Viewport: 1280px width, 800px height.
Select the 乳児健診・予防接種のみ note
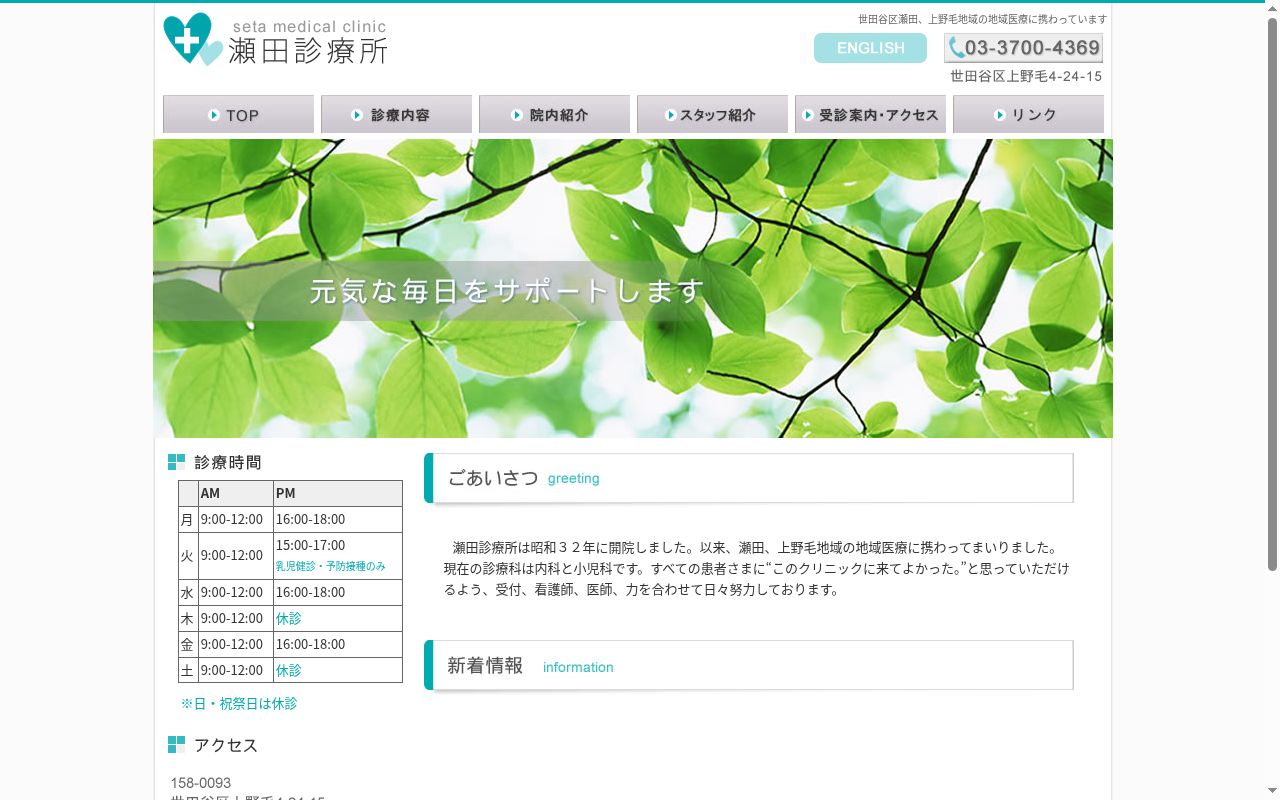[330, 566]
